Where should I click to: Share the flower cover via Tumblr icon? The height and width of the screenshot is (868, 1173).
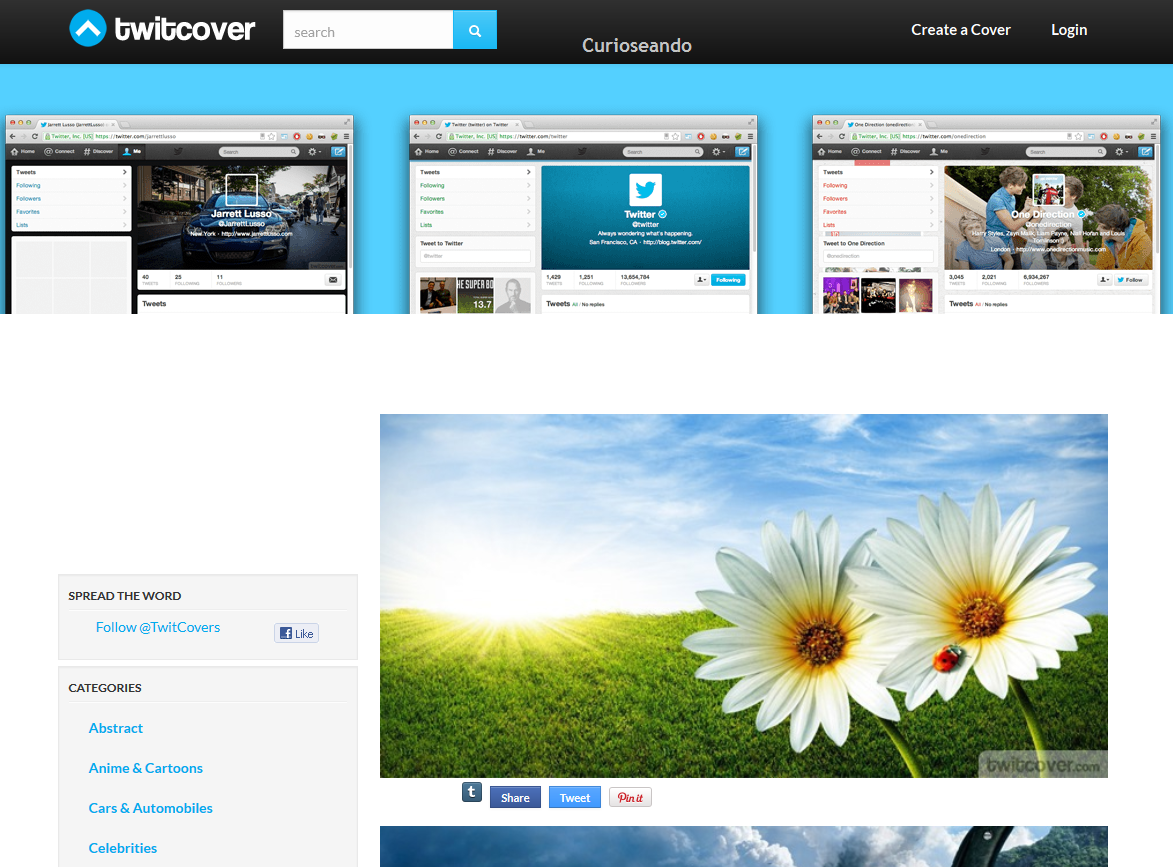[x=471, y=791]
